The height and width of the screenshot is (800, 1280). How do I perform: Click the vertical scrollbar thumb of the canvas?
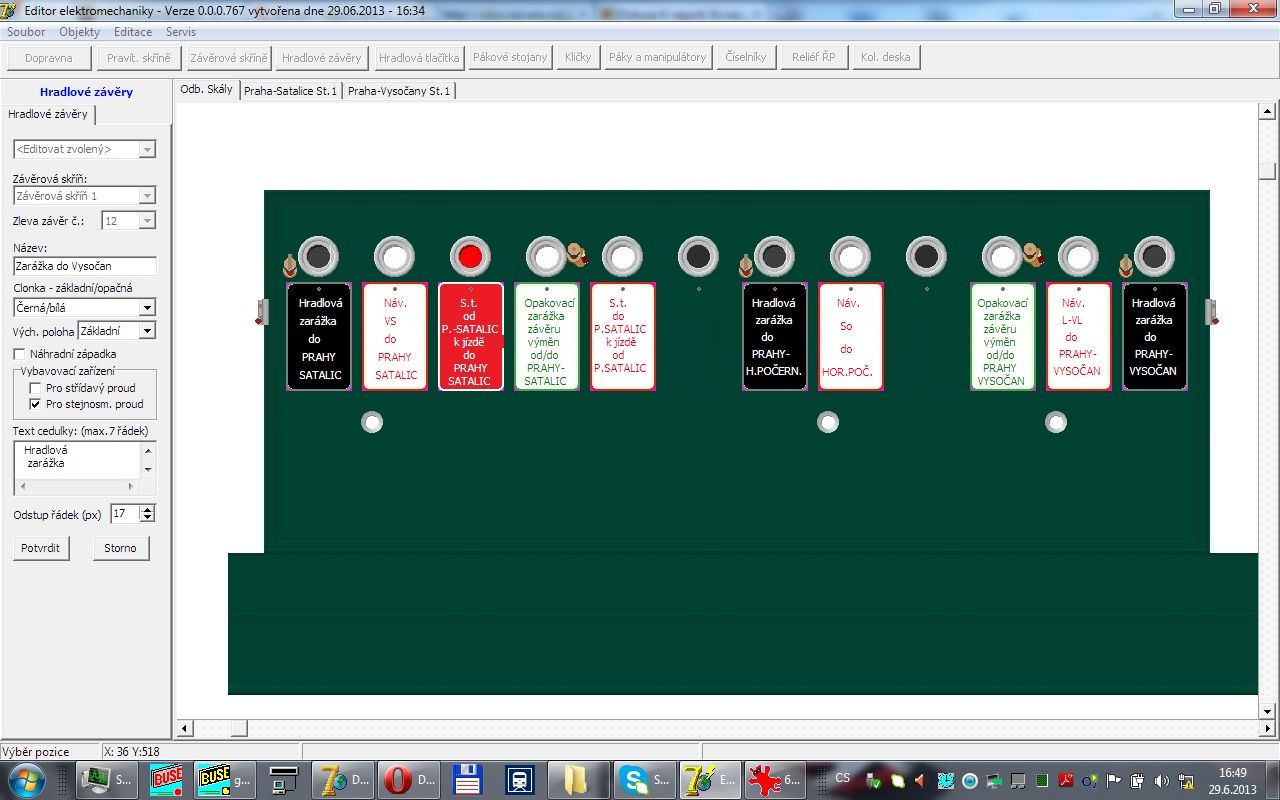(1267, 171)
